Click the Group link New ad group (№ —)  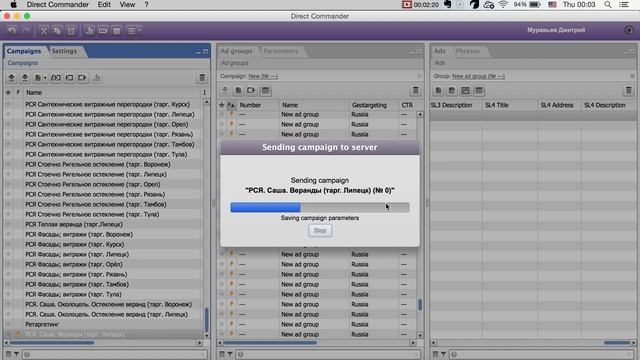[x=478, y=76]
